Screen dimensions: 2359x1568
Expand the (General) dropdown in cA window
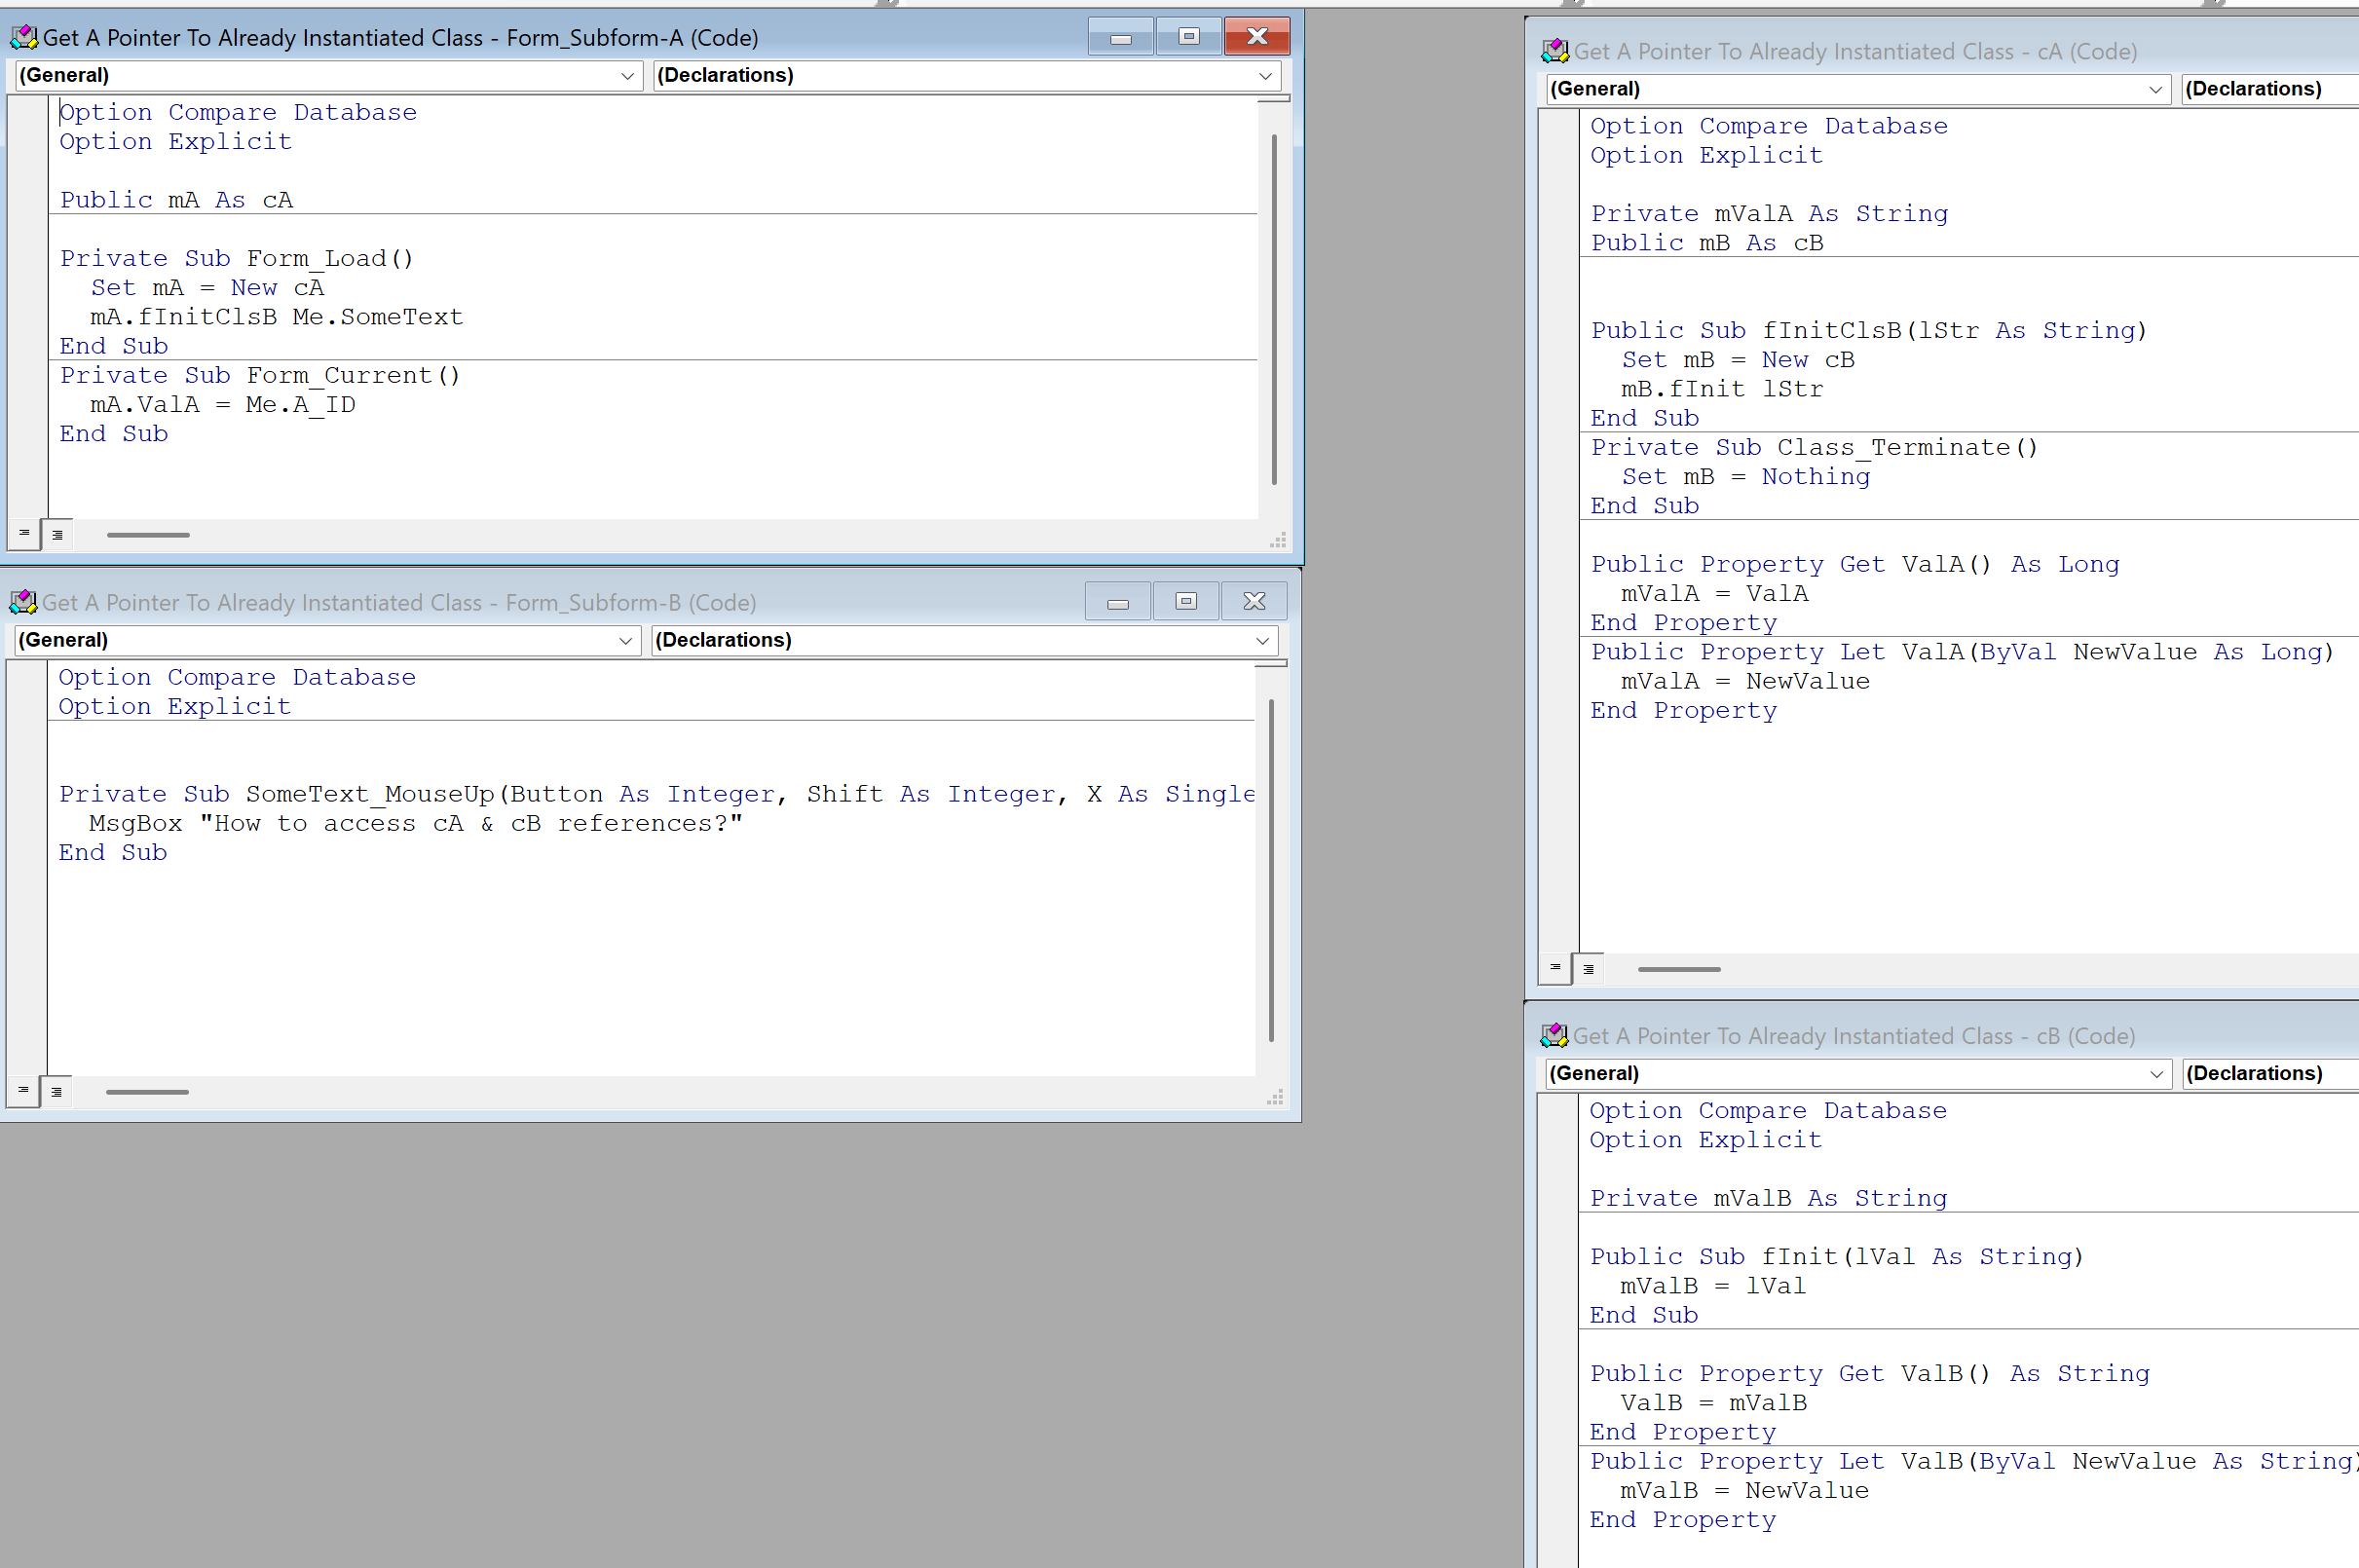pyautogui.click(x=2155, y=90)
